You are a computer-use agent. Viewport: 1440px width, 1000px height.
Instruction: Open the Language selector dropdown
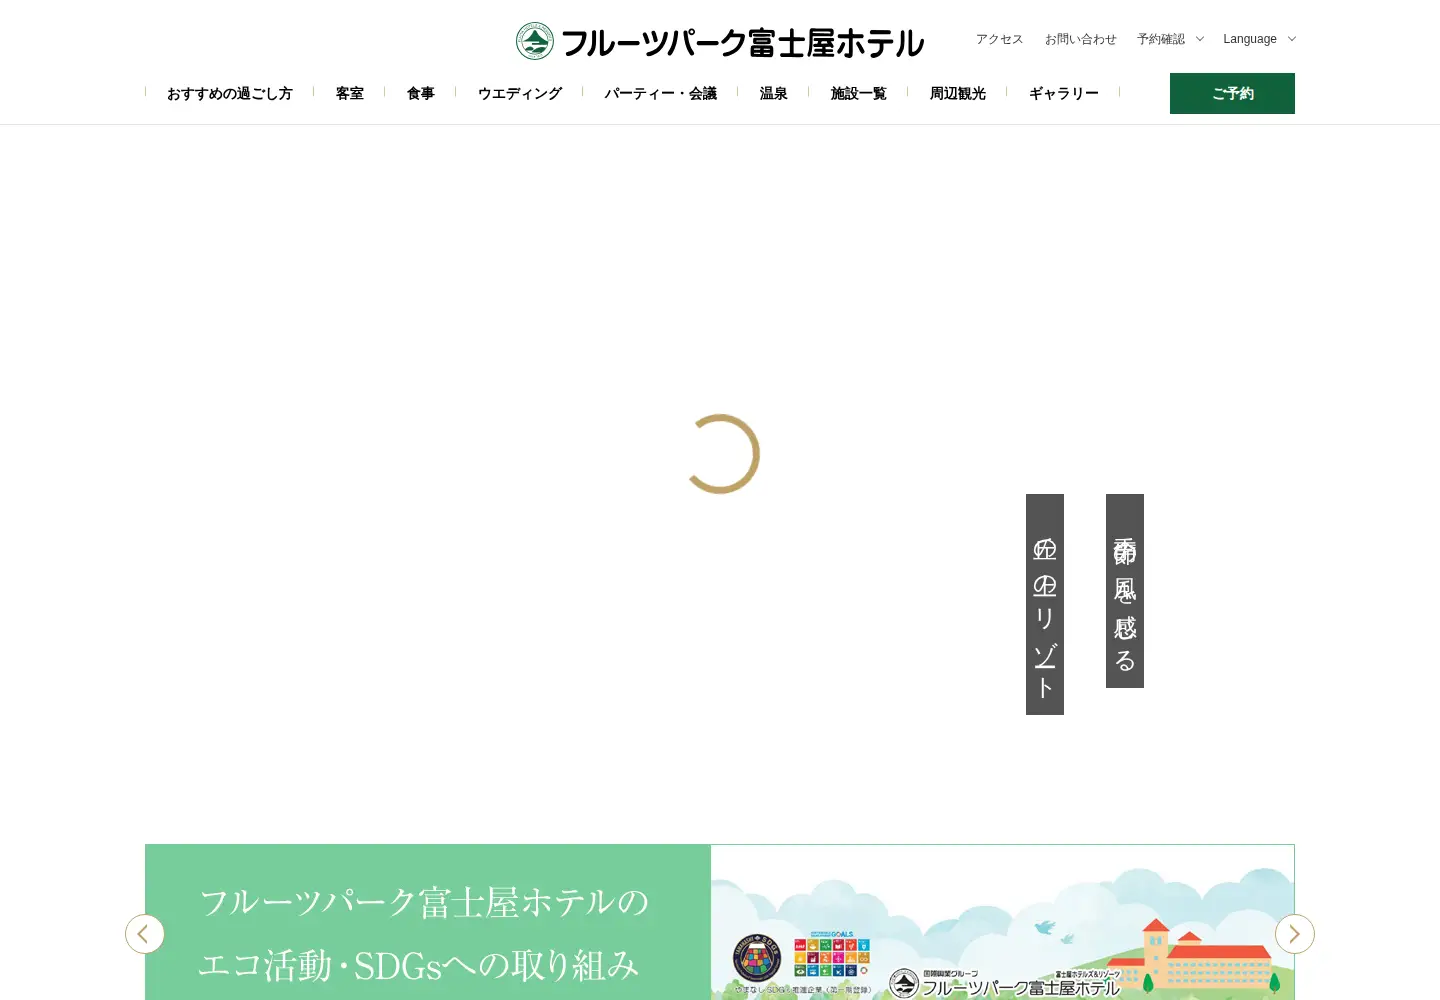click(1260, 39)
